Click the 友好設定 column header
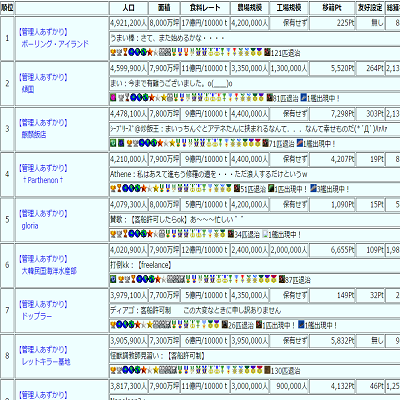The image size is (400, 400). (x=370, y=8)
